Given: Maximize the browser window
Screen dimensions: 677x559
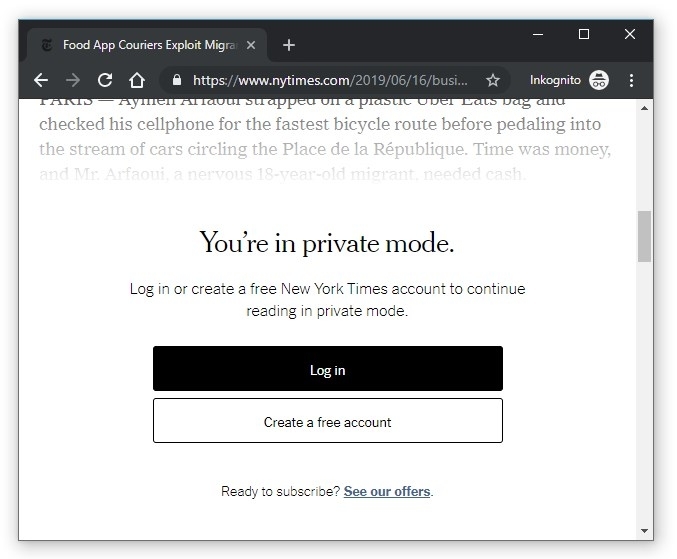Looking at the screenshot, I should coord(584,35).
